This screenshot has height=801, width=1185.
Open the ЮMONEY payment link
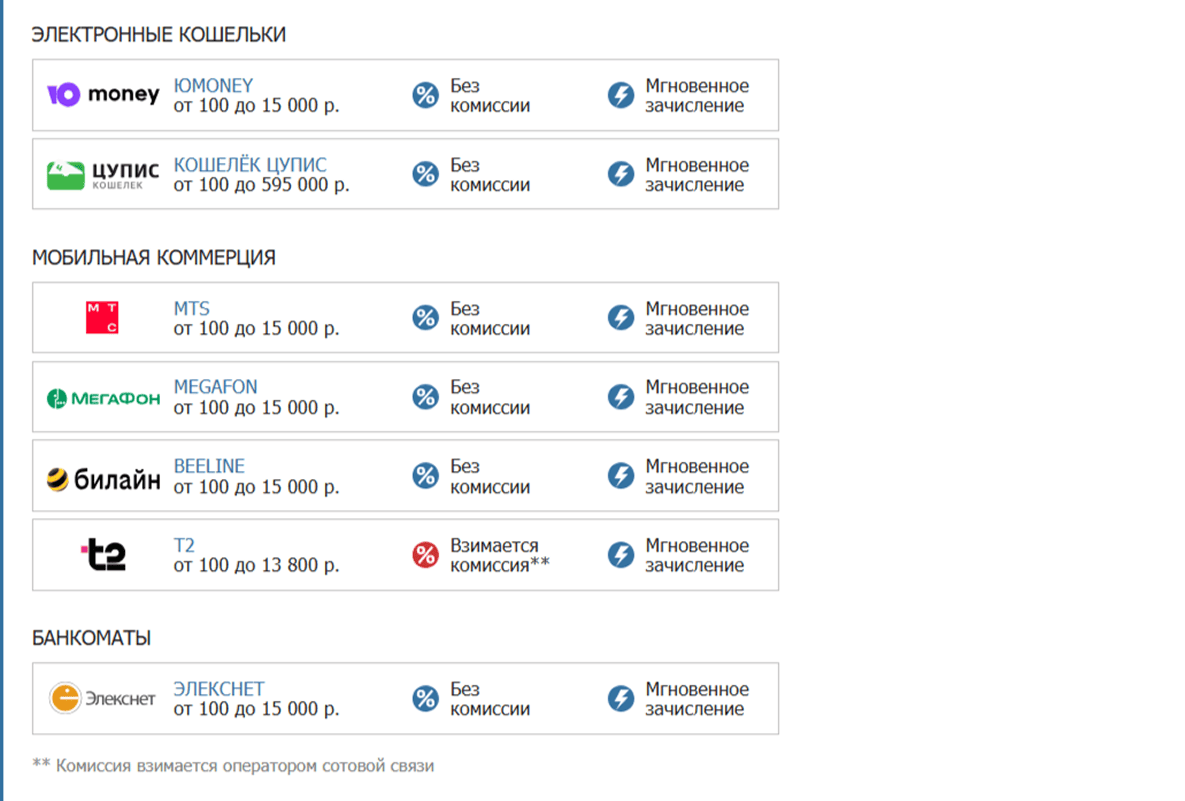coord(213,85)
